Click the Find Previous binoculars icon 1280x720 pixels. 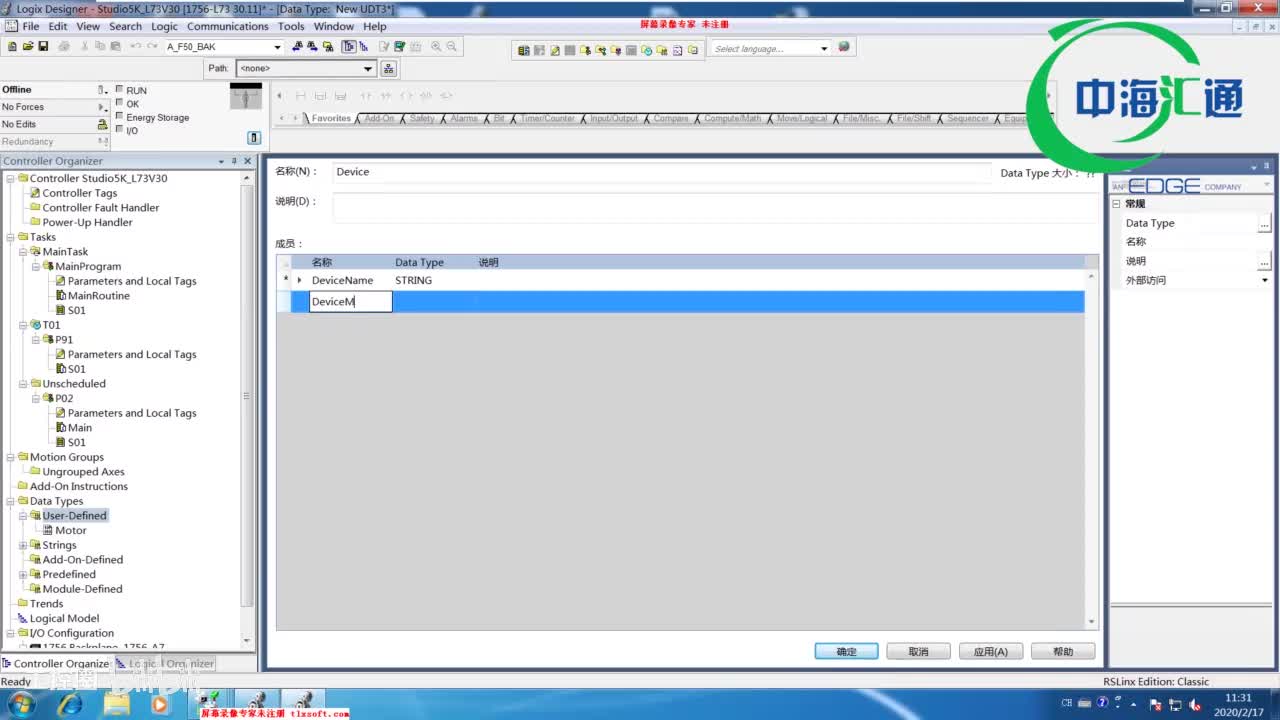coord(298,47)
